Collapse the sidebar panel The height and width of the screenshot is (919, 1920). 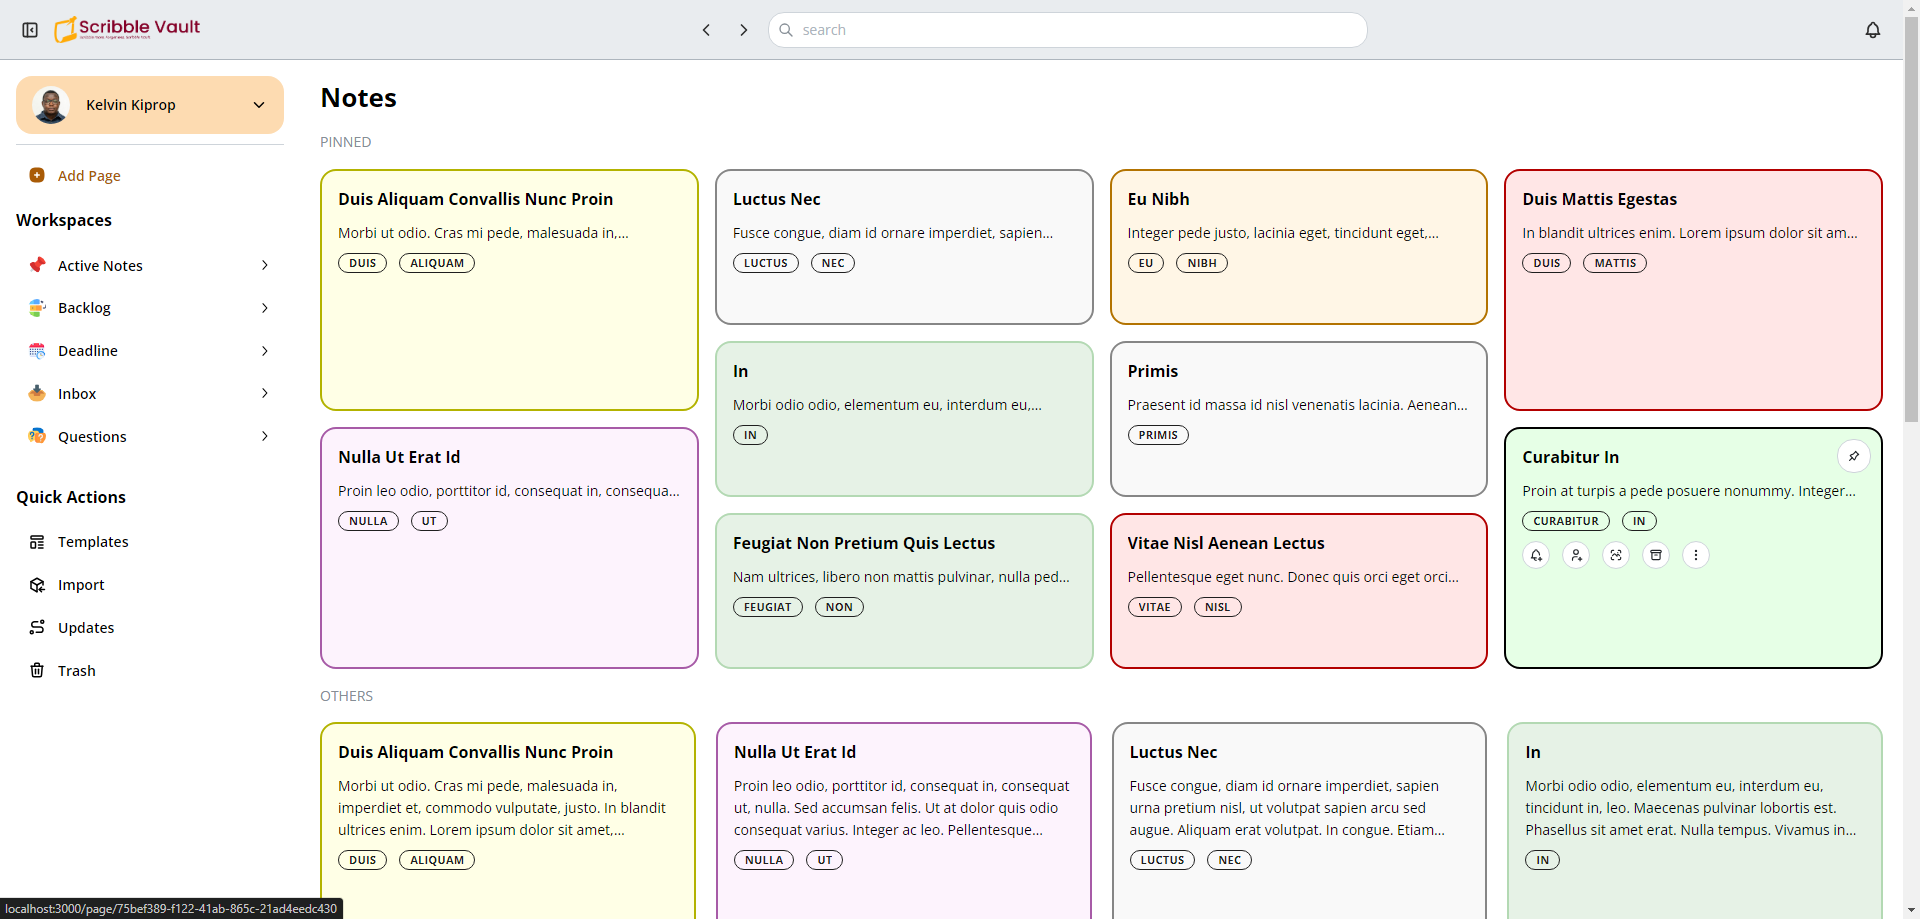point(30,30)
